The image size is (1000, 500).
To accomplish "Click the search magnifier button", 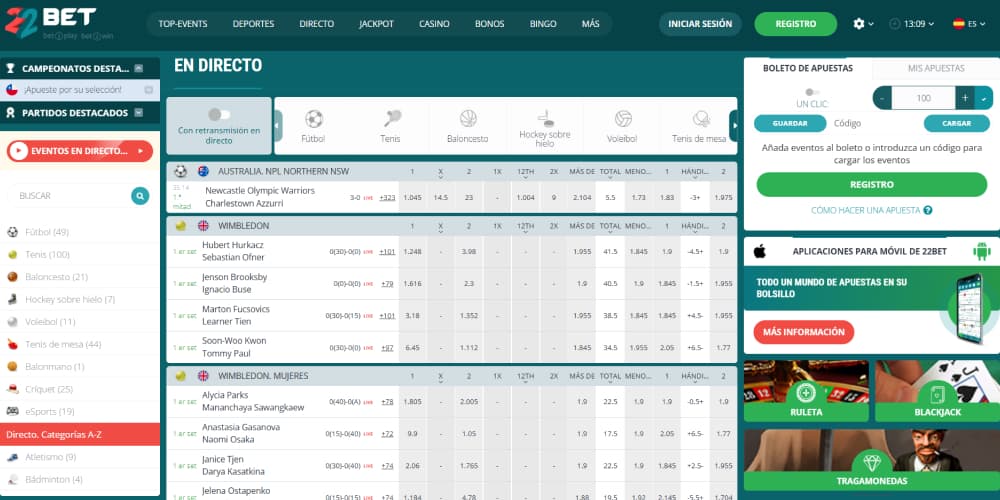I will point(140,196).
